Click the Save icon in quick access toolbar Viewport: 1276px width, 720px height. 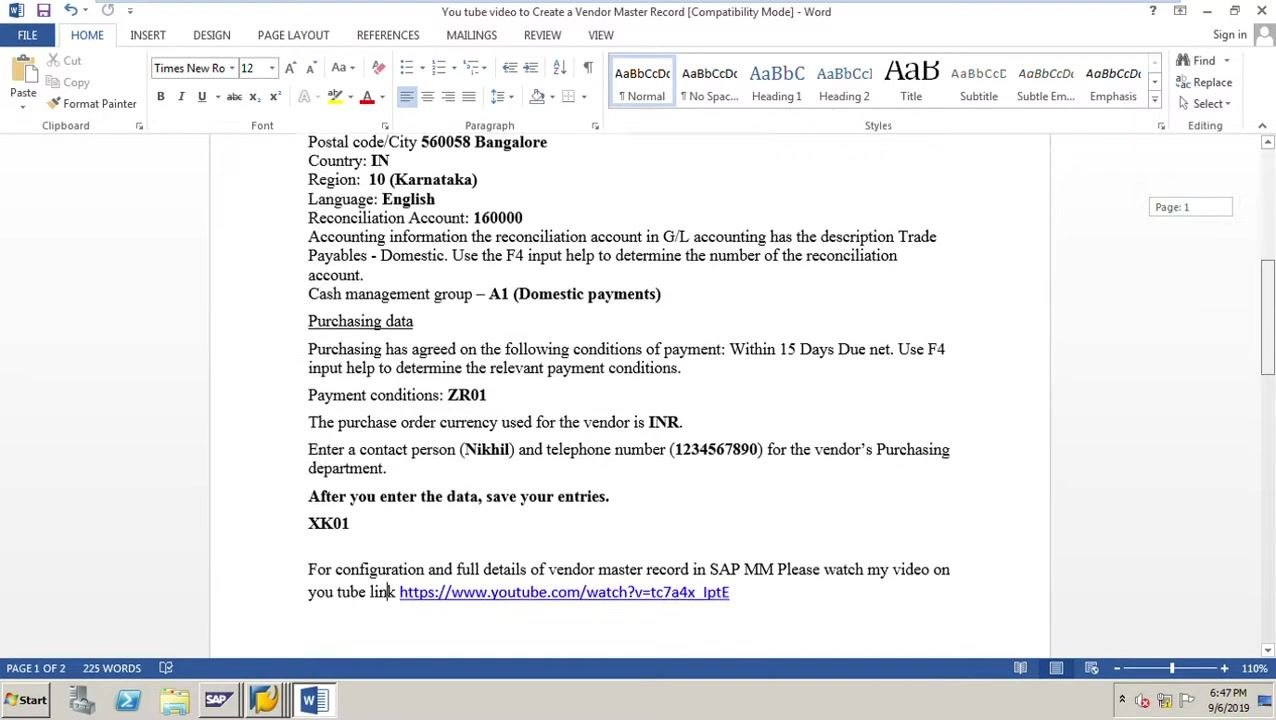tap(43, 11)
